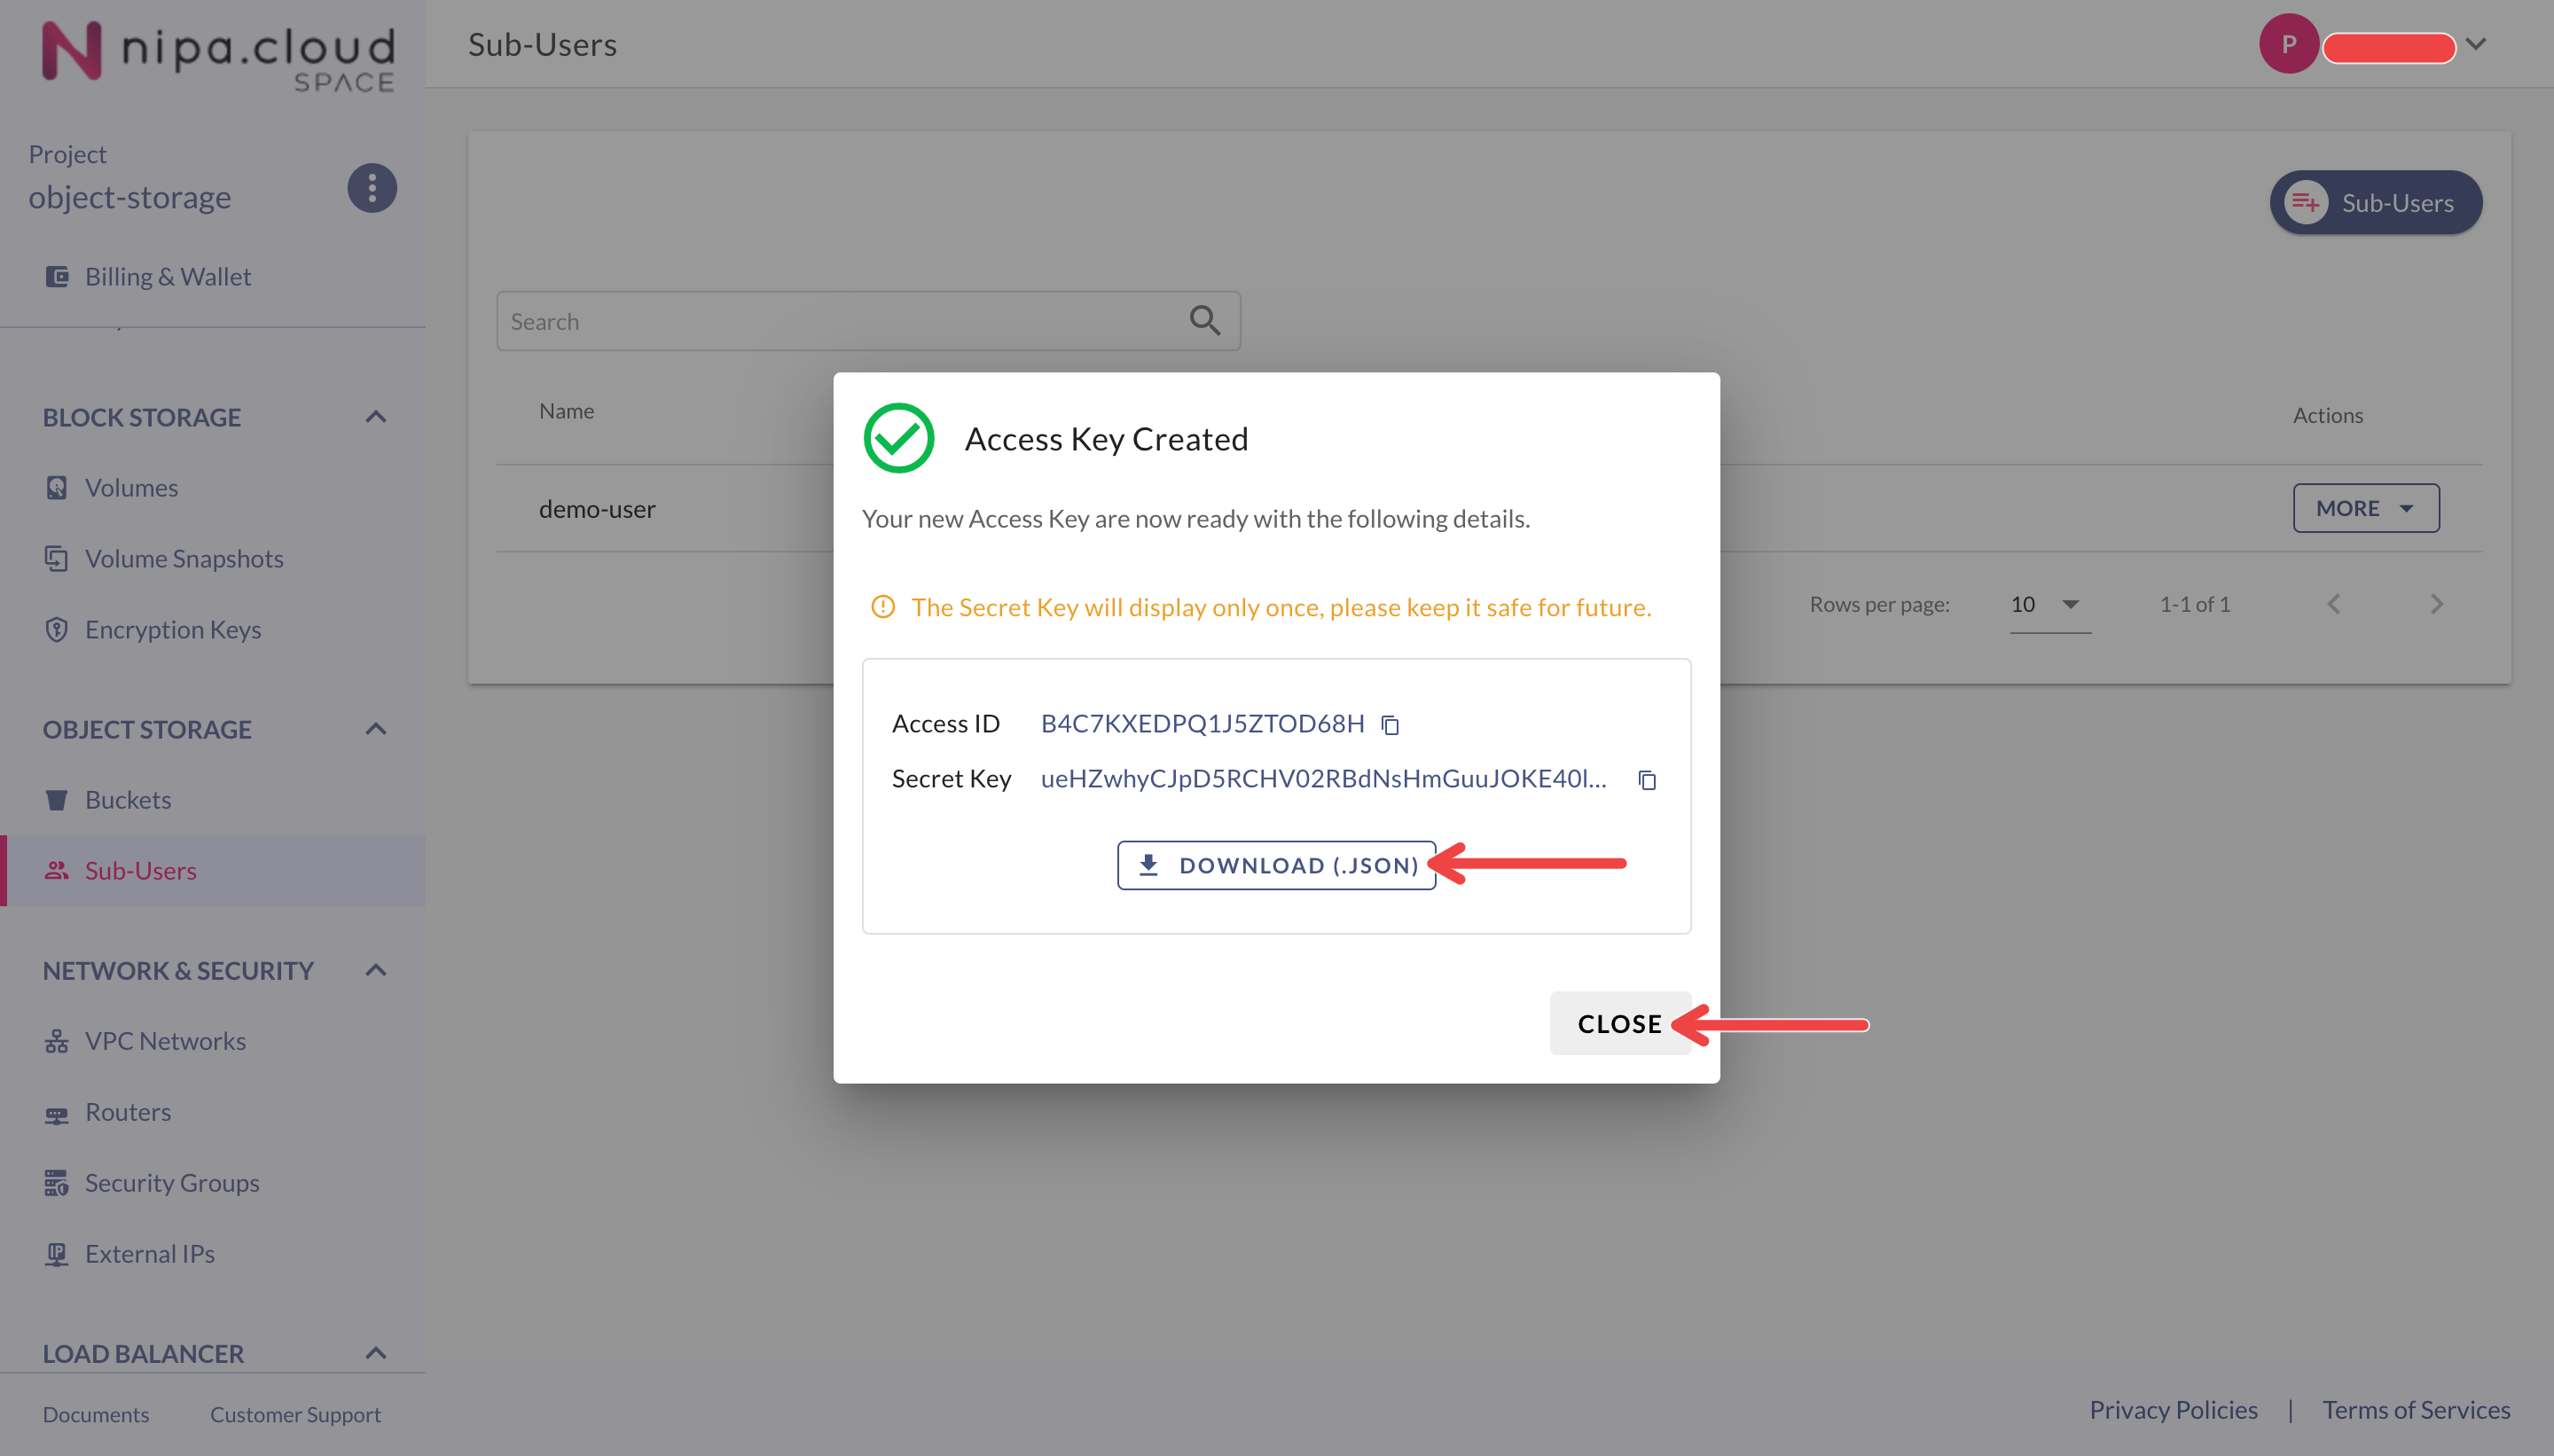The height and width of the screenshot is (1456, 2554).
Task: Open the MORE dropdown for demo-user
Action: (2365, 508)
